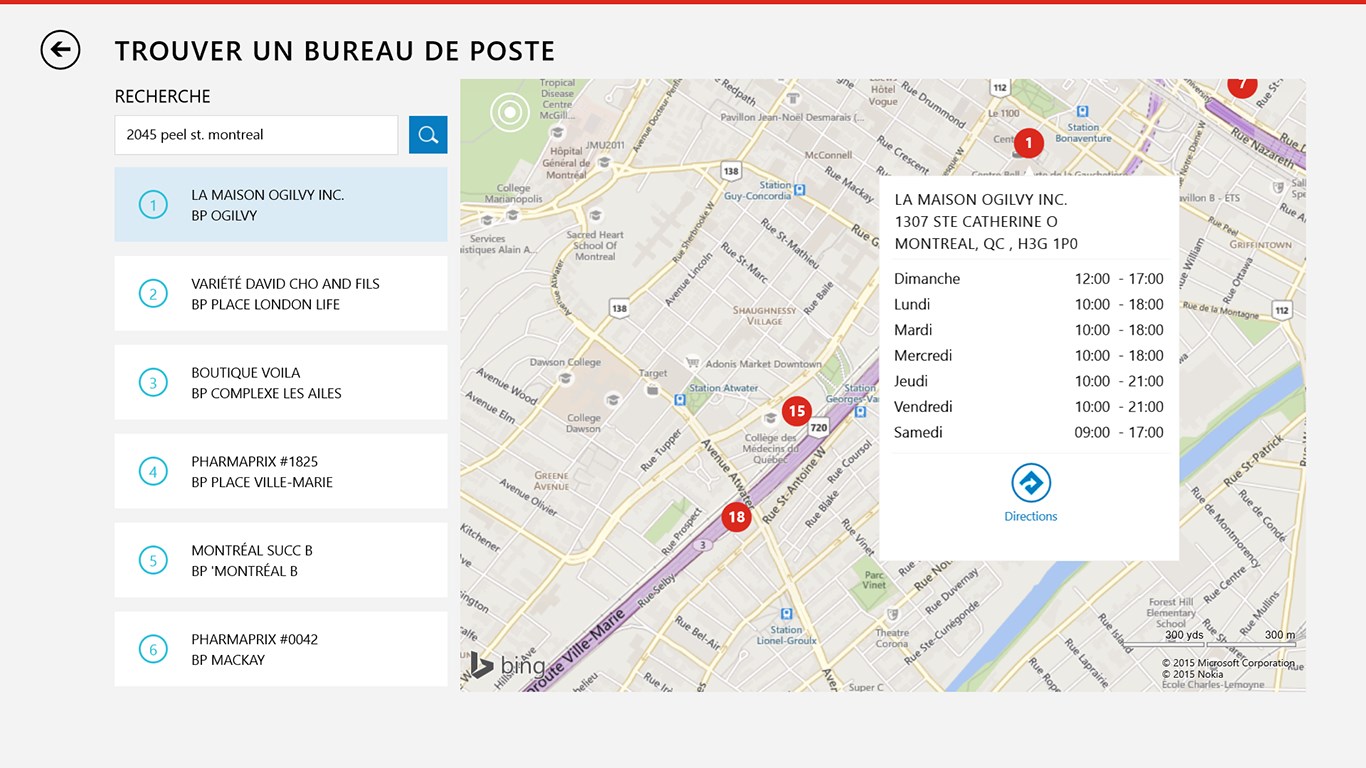The height and width of the screenshot is (768, 1366).
Task: Click the Dawson College school icon
Action: (565, 378)
